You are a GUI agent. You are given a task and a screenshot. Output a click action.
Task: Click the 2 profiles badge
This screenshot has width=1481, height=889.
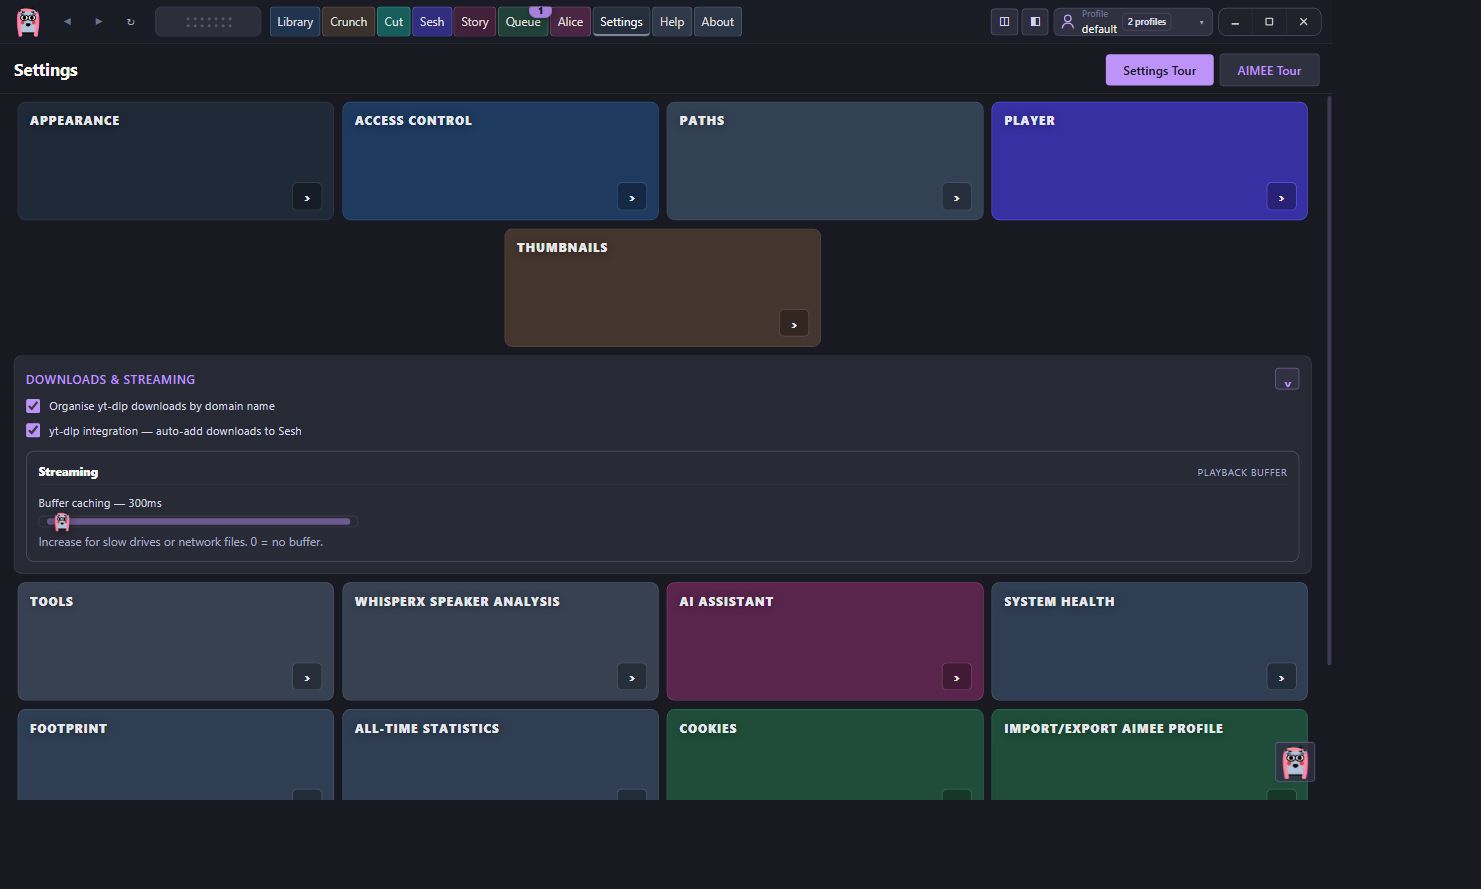click(x=1147, y=21)
